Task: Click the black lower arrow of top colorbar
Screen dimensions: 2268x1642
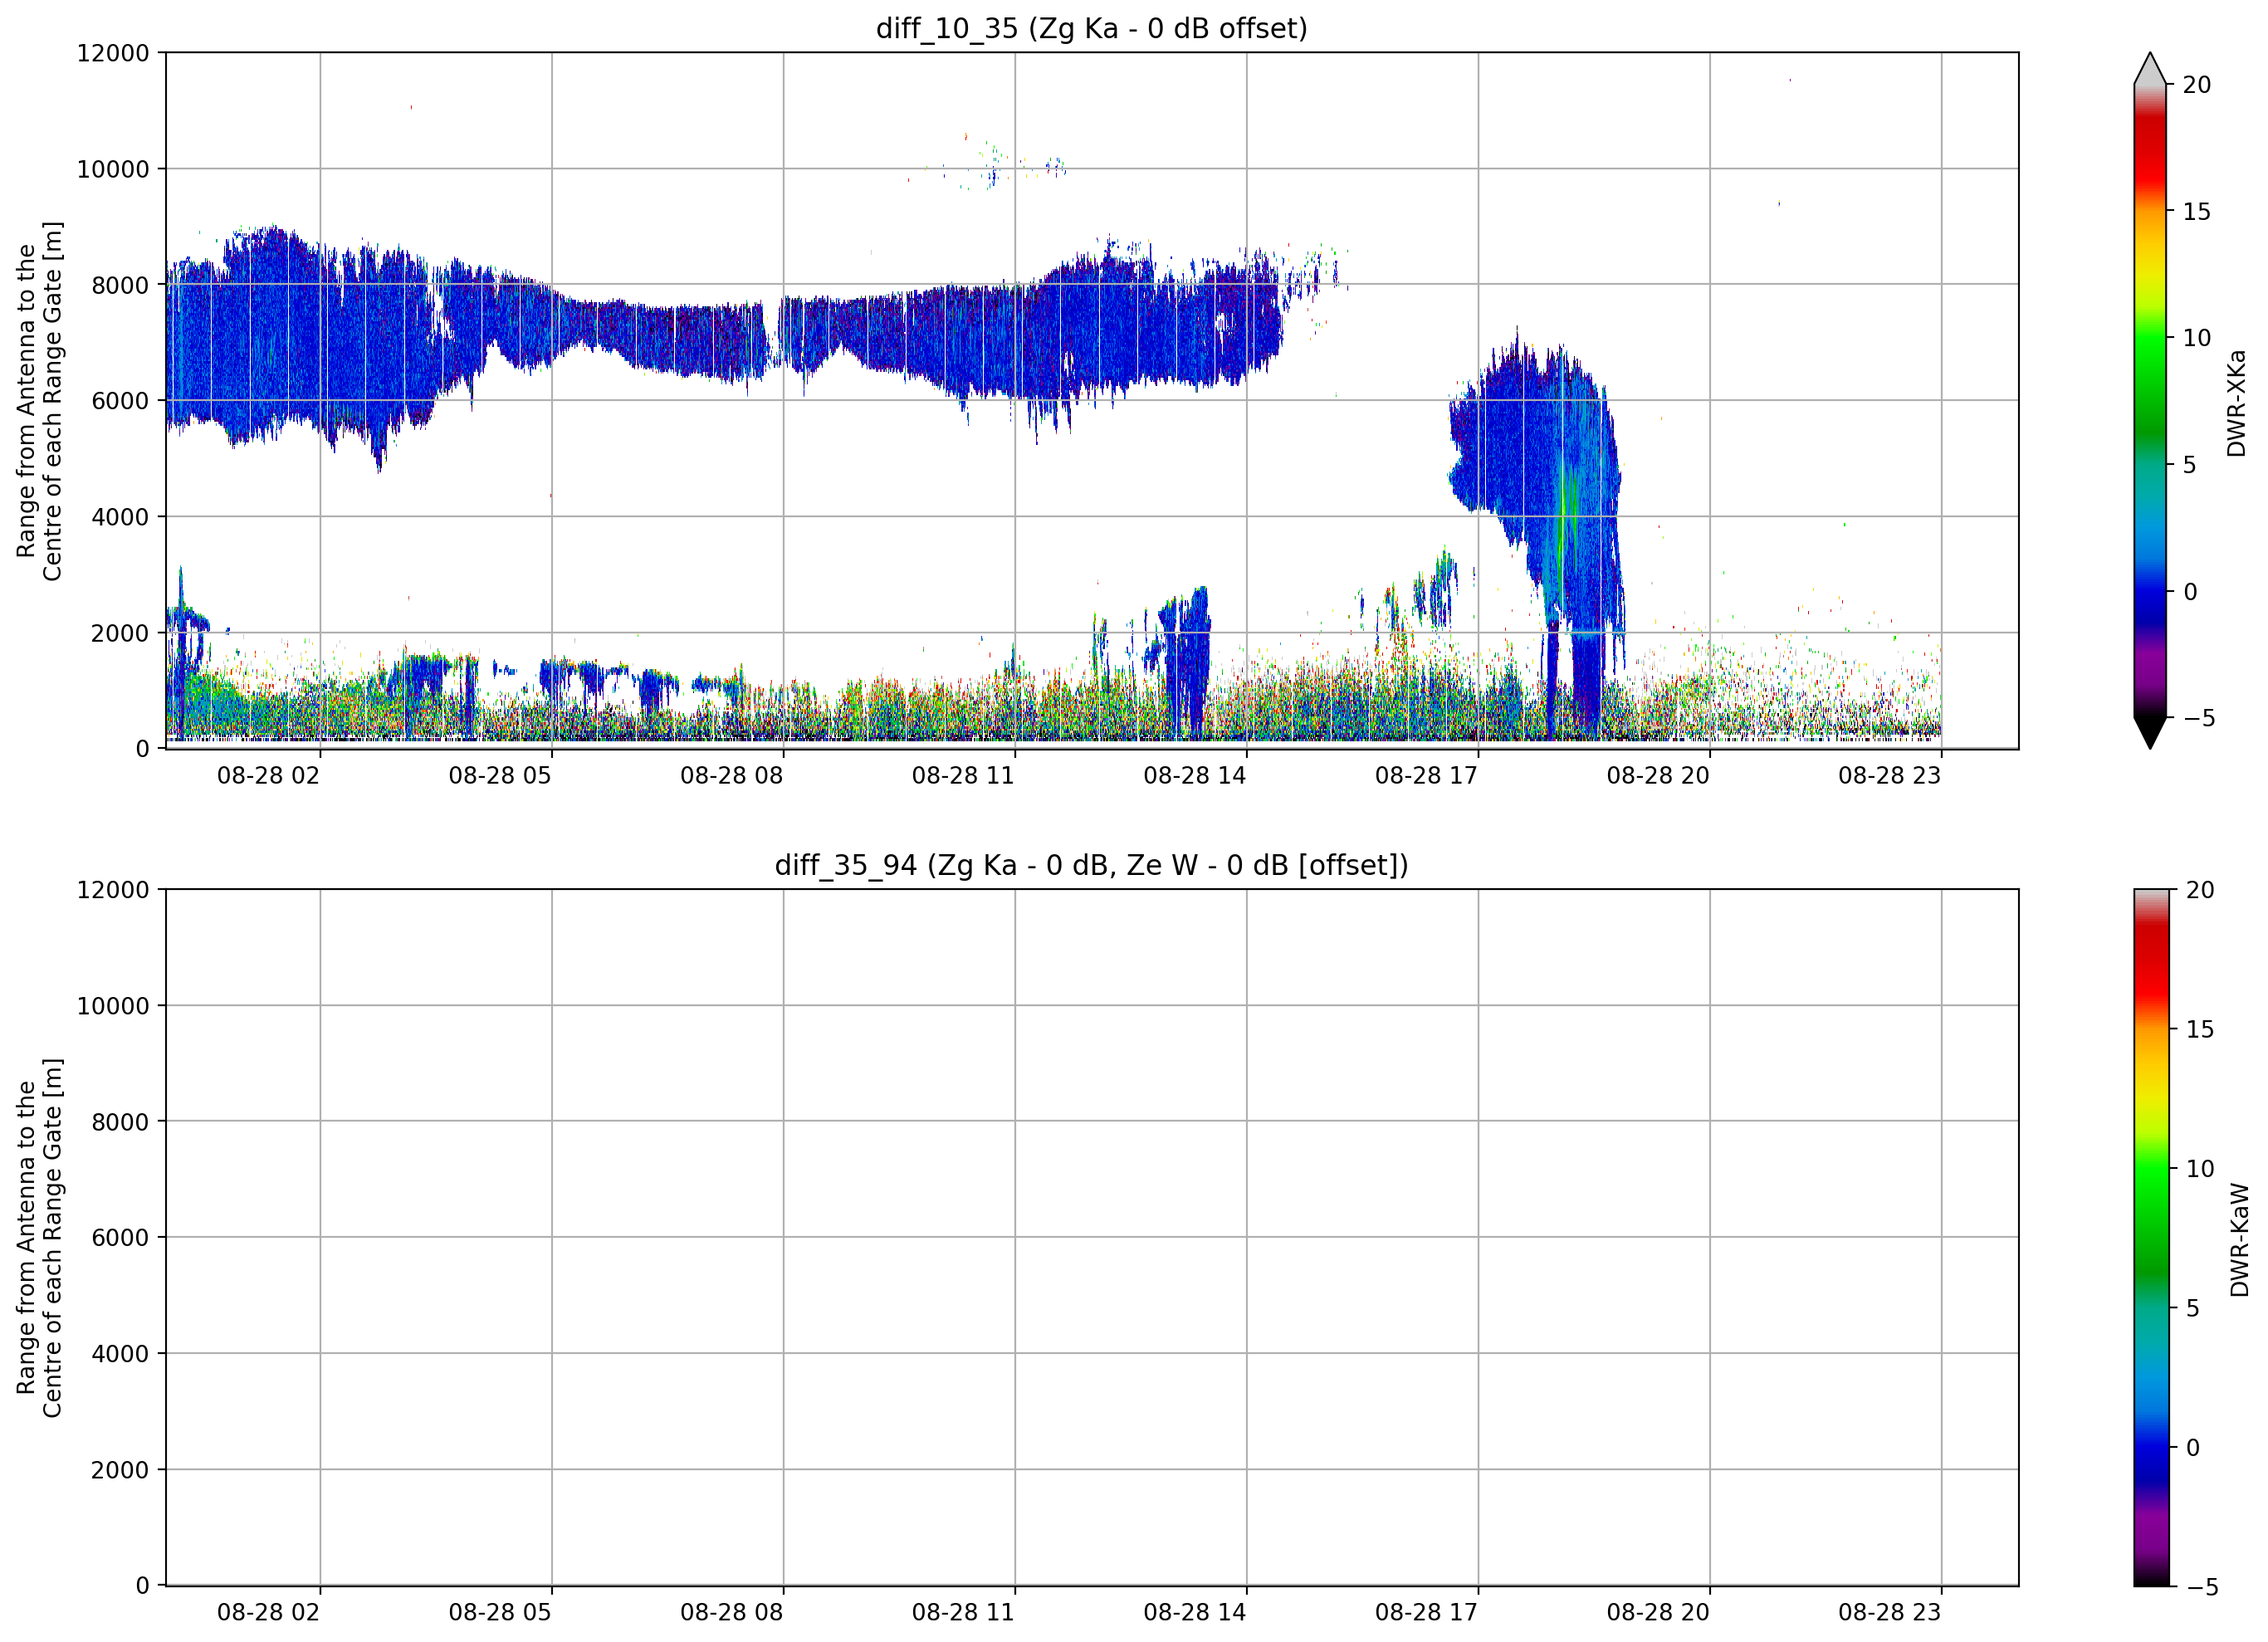Action: point(2150,733)
